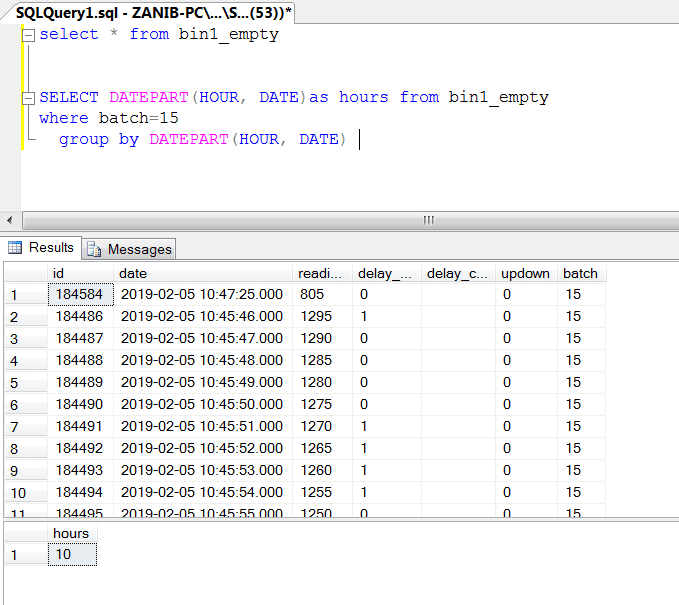Click the id column header

(x=80, y=273)
